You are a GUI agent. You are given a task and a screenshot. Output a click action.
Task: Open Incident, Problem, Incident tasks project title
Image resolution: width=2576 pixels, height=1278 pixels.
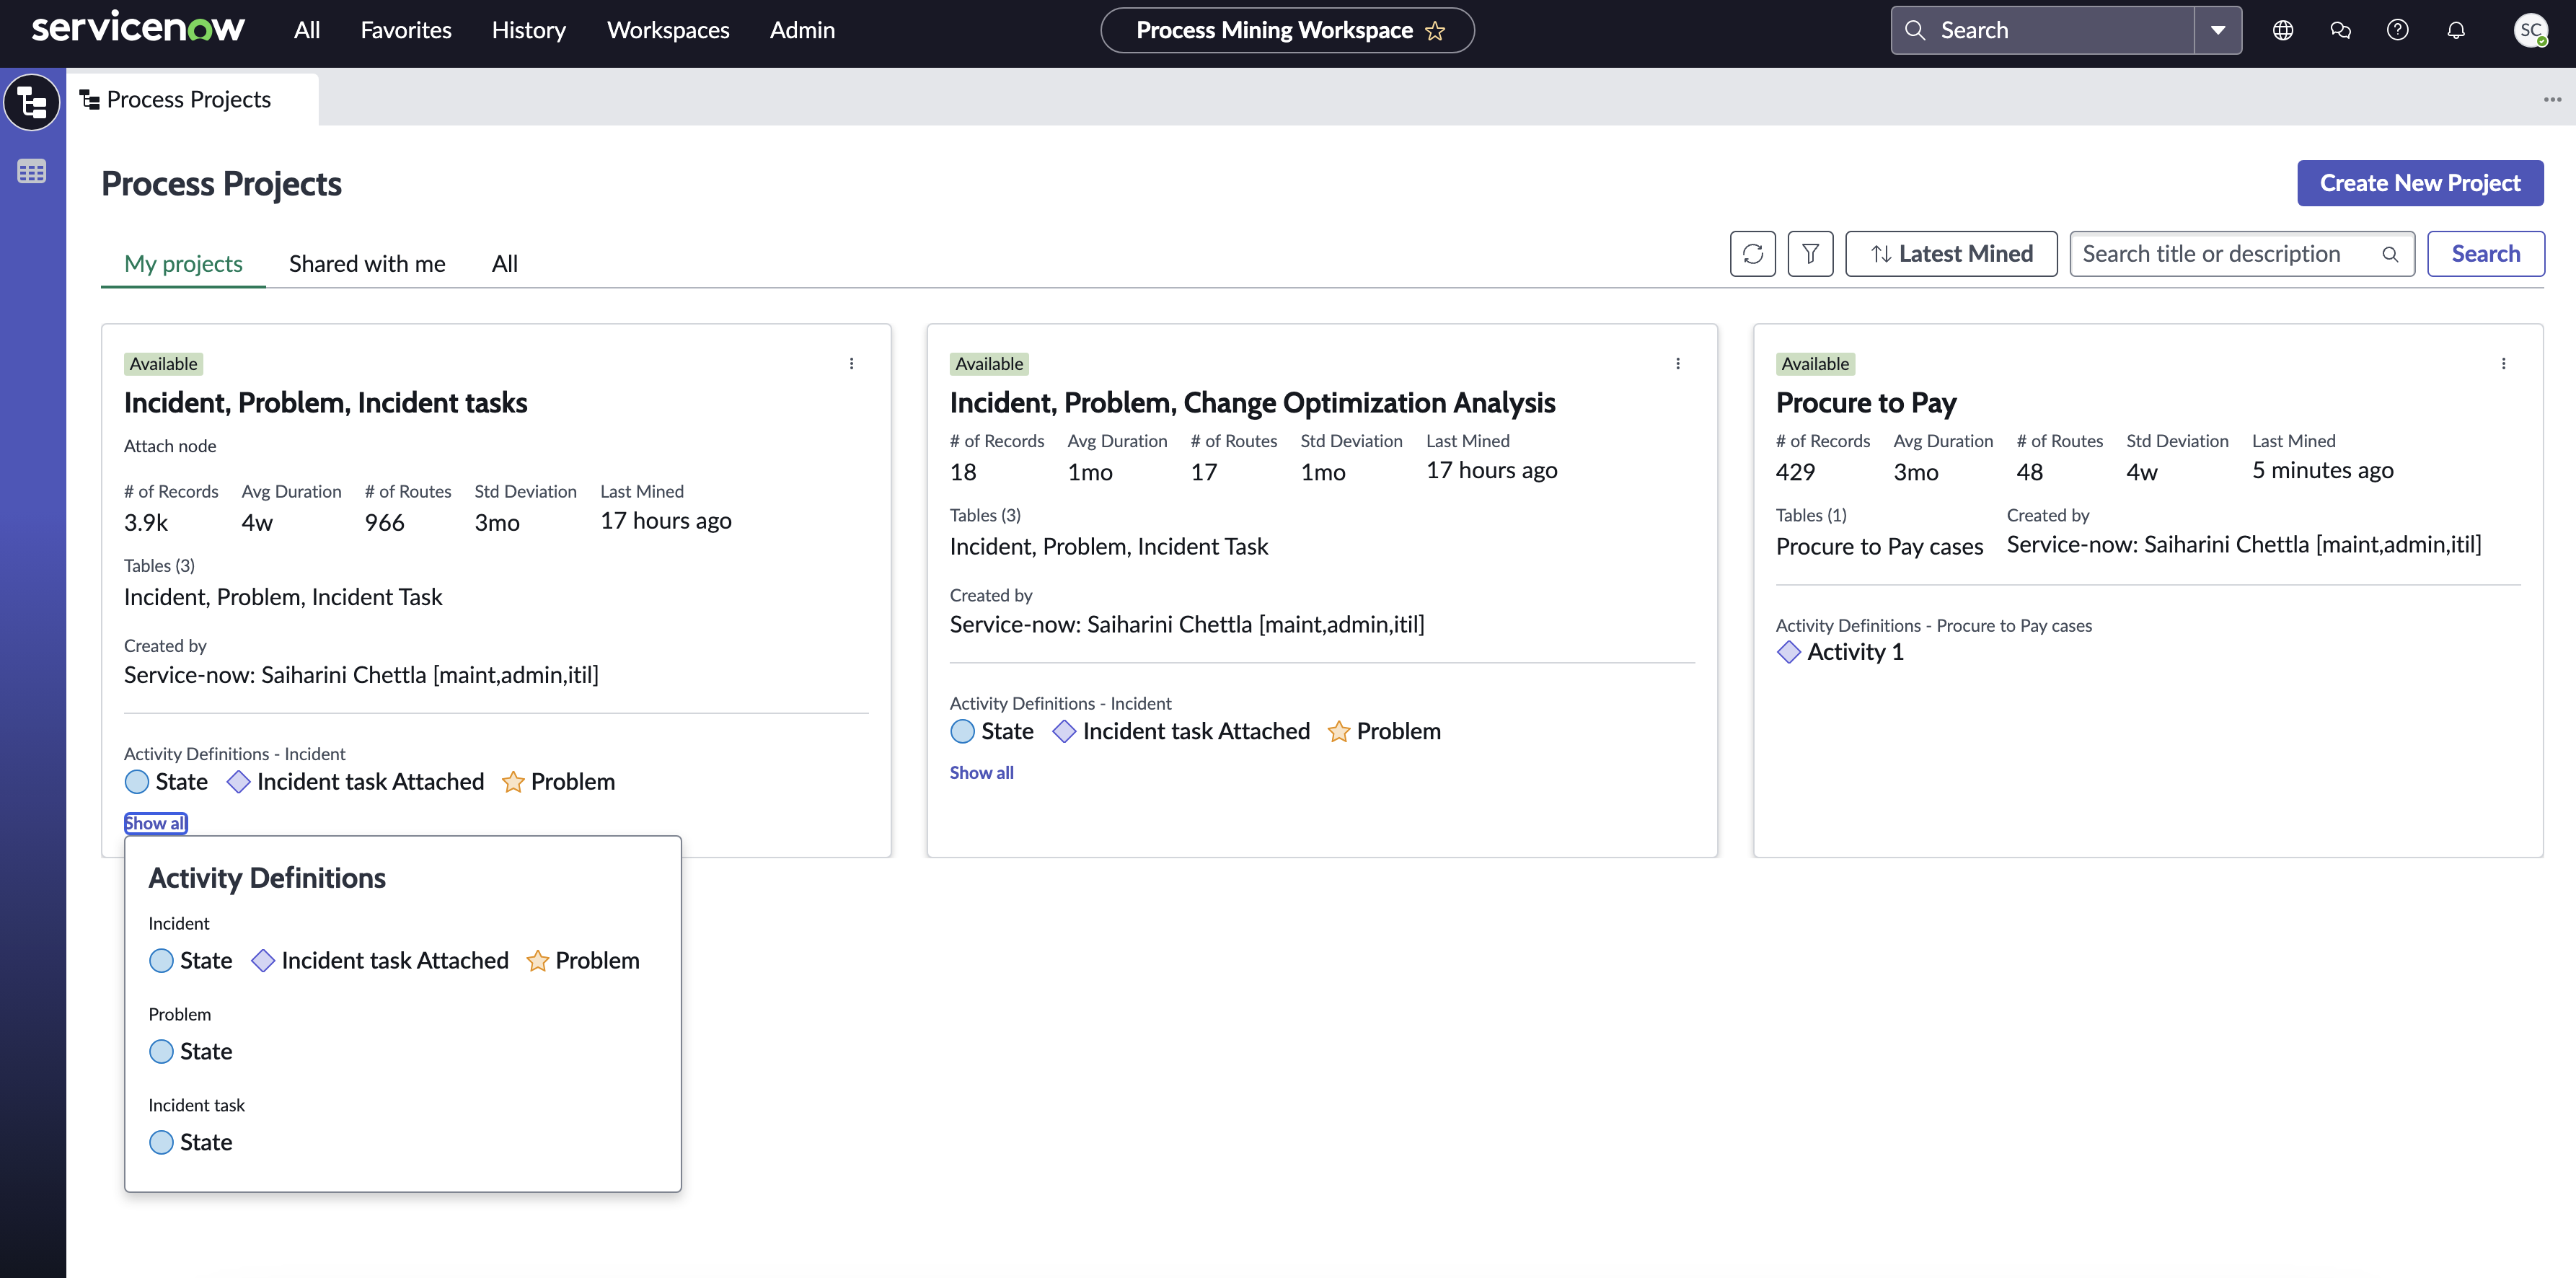click(326, 403)
